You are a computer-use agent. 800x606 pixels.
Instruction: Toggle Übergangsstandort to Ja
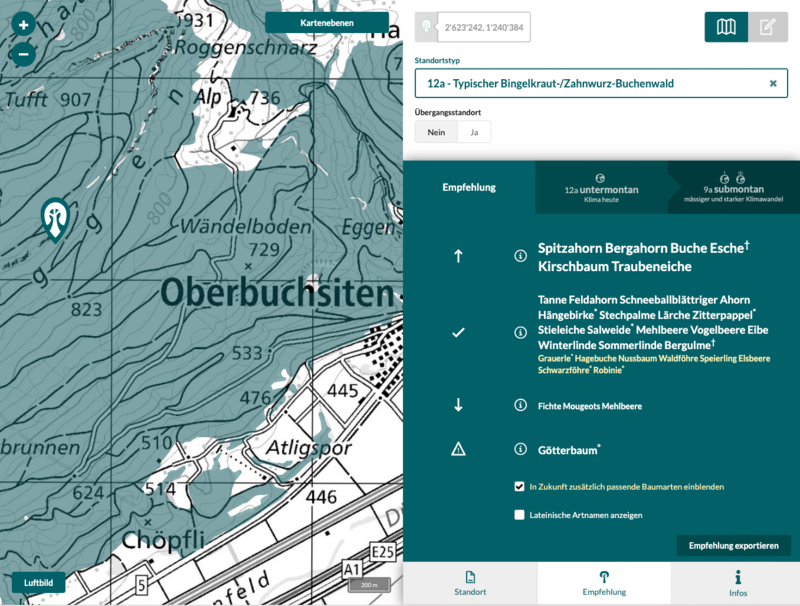[473, 132]
